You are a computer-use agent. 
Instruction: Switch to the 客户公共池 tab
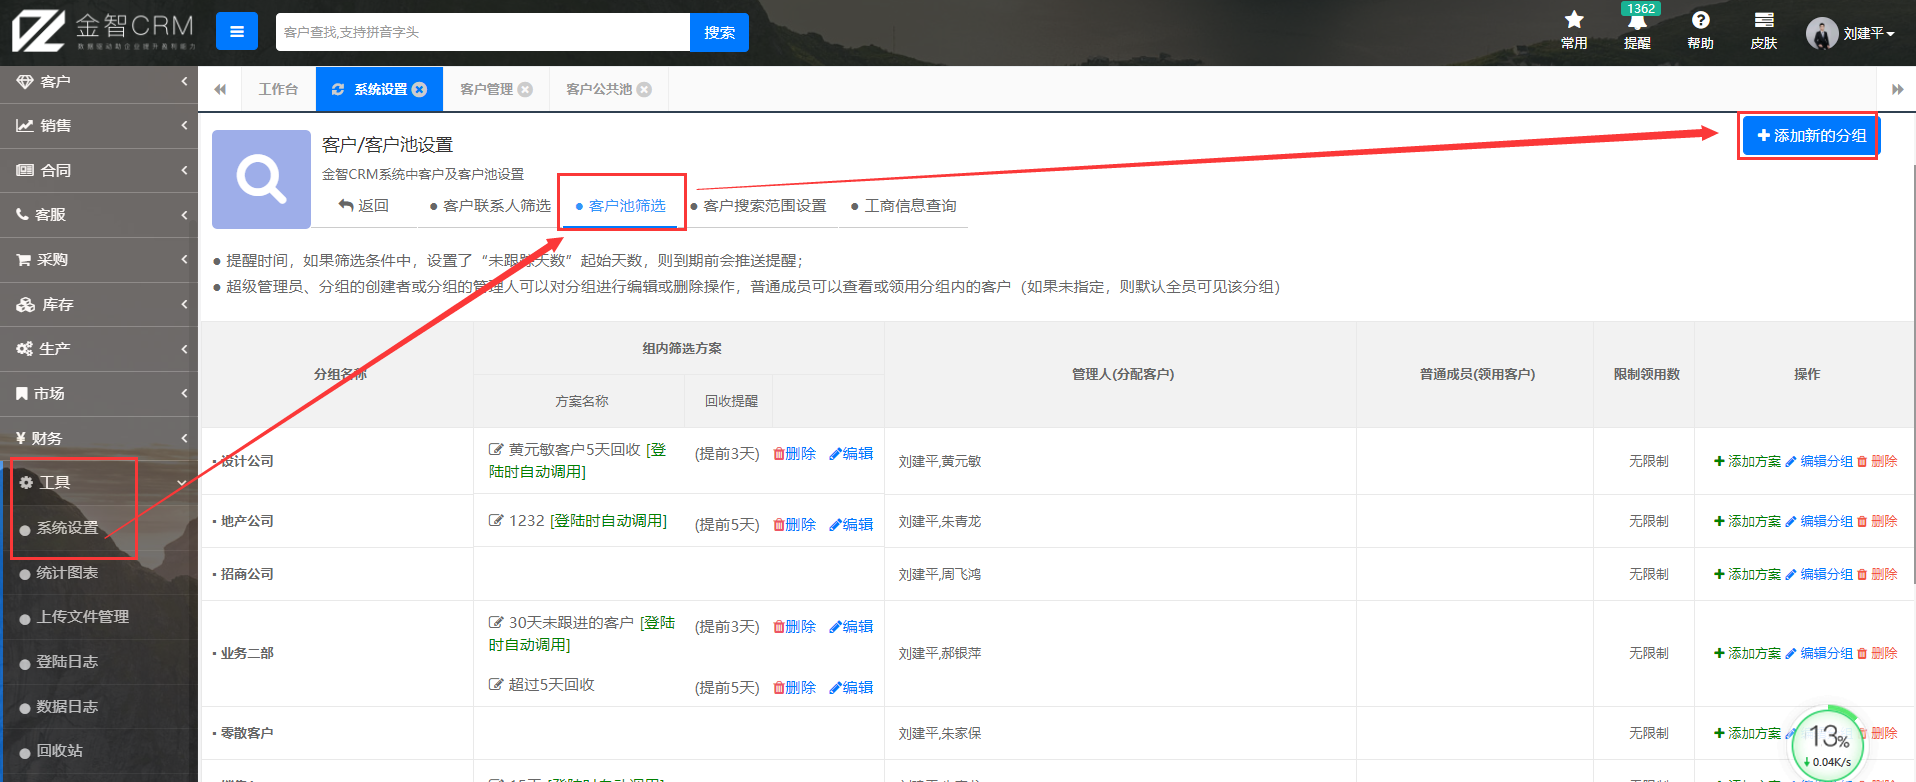pyautogui.click(x=599, y=90)
